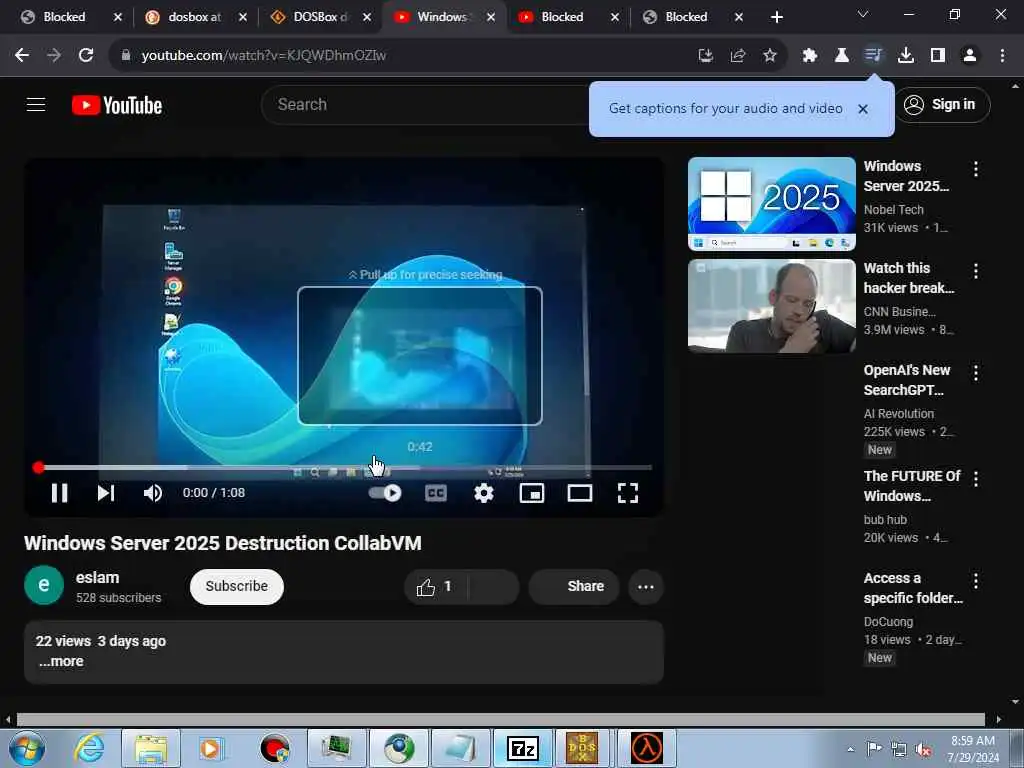Click the address bar URL
The height and width of the screenshot is (768, 1024).
click(264, 56)
